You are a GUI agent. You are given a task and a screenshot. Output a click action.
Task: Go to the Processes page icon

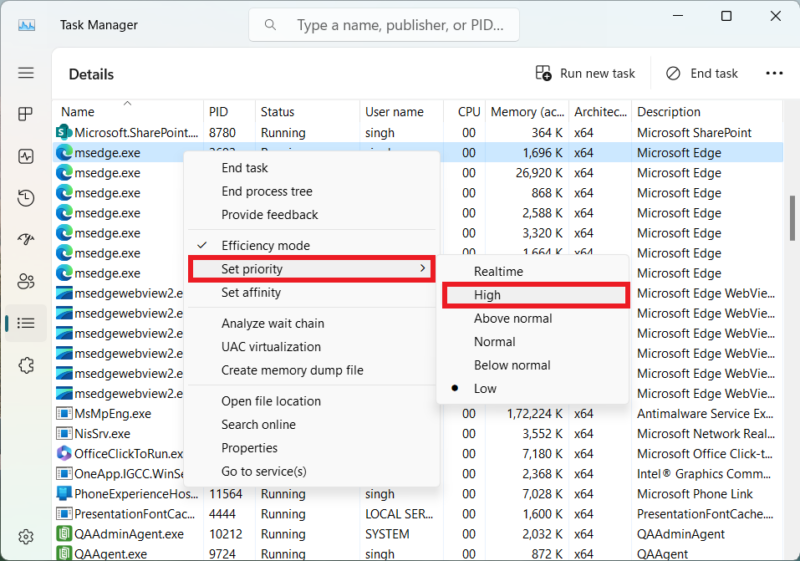click(26, 114)
